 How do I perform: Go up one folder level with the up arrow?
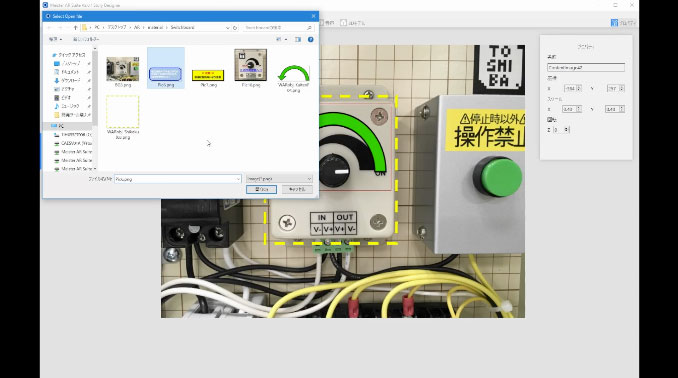76,27
